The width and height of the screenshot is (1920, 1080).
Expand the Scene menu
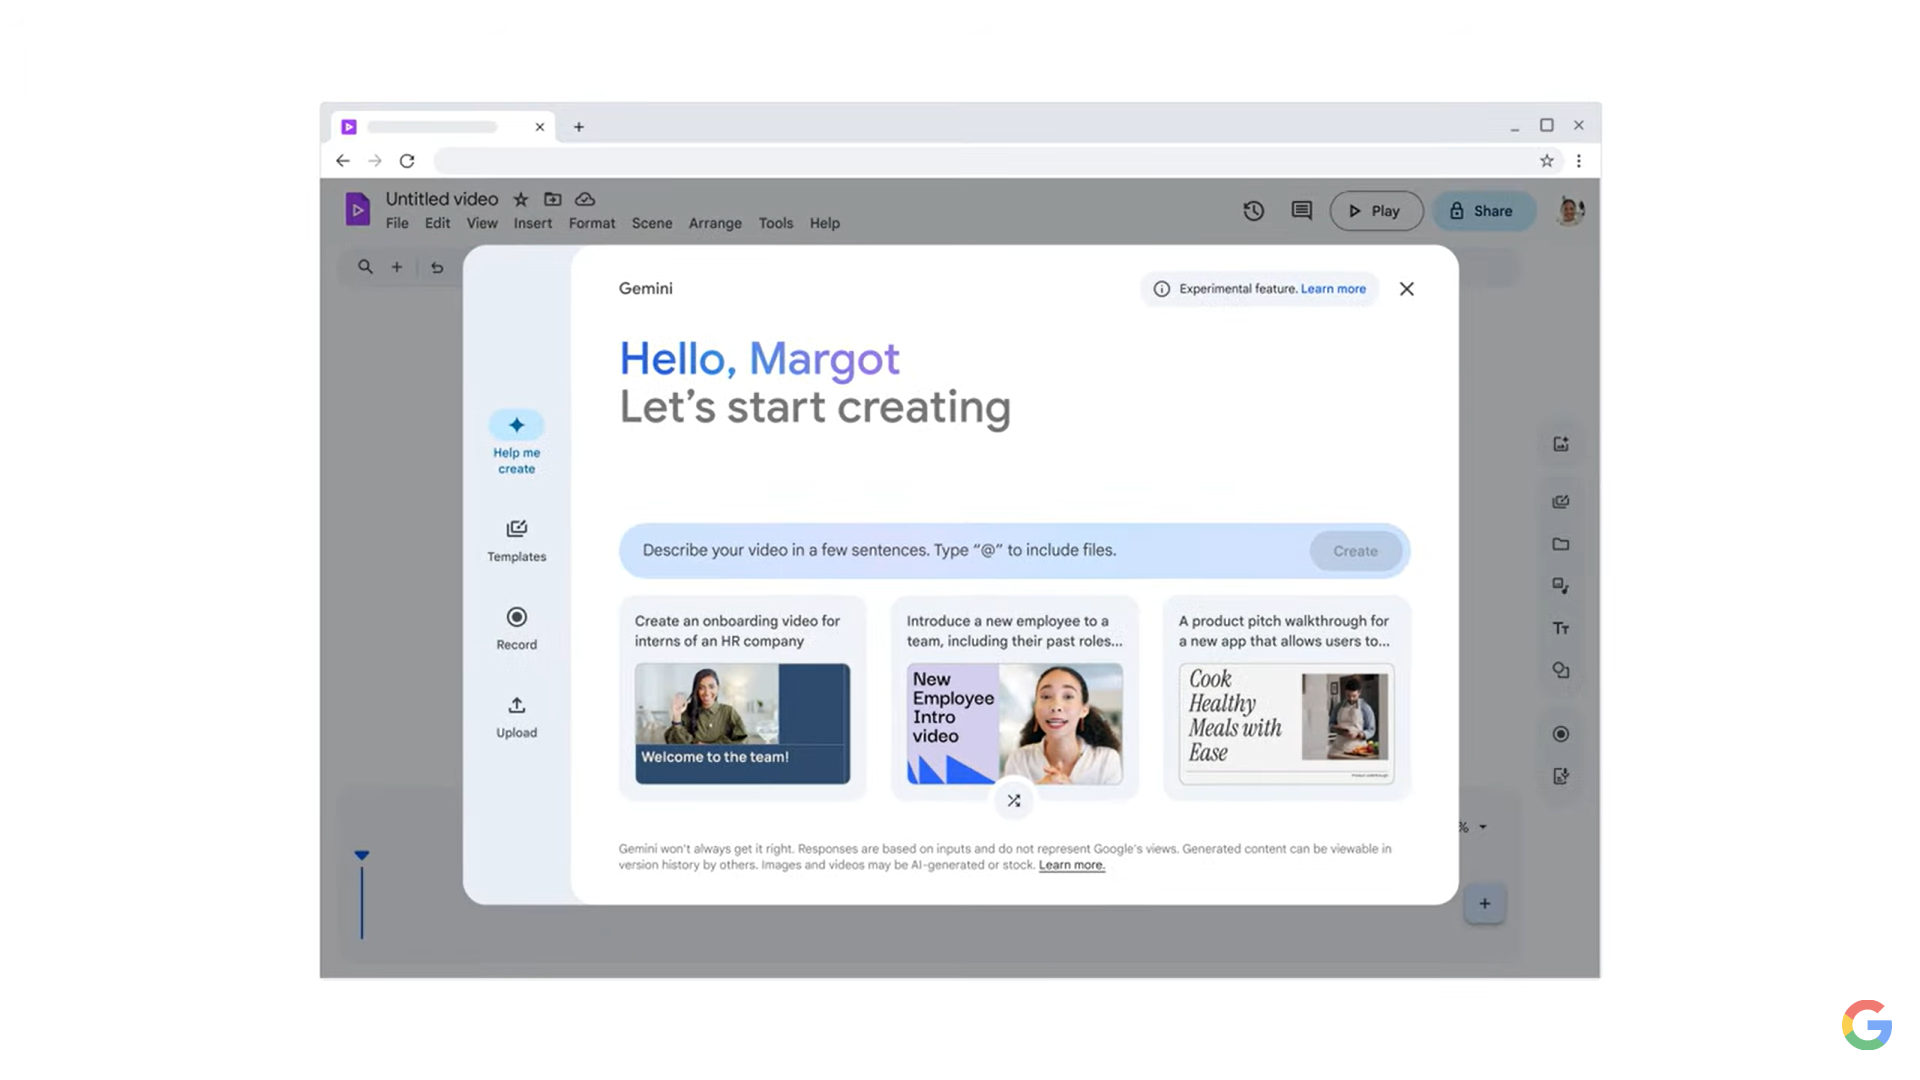coord(652,223)
